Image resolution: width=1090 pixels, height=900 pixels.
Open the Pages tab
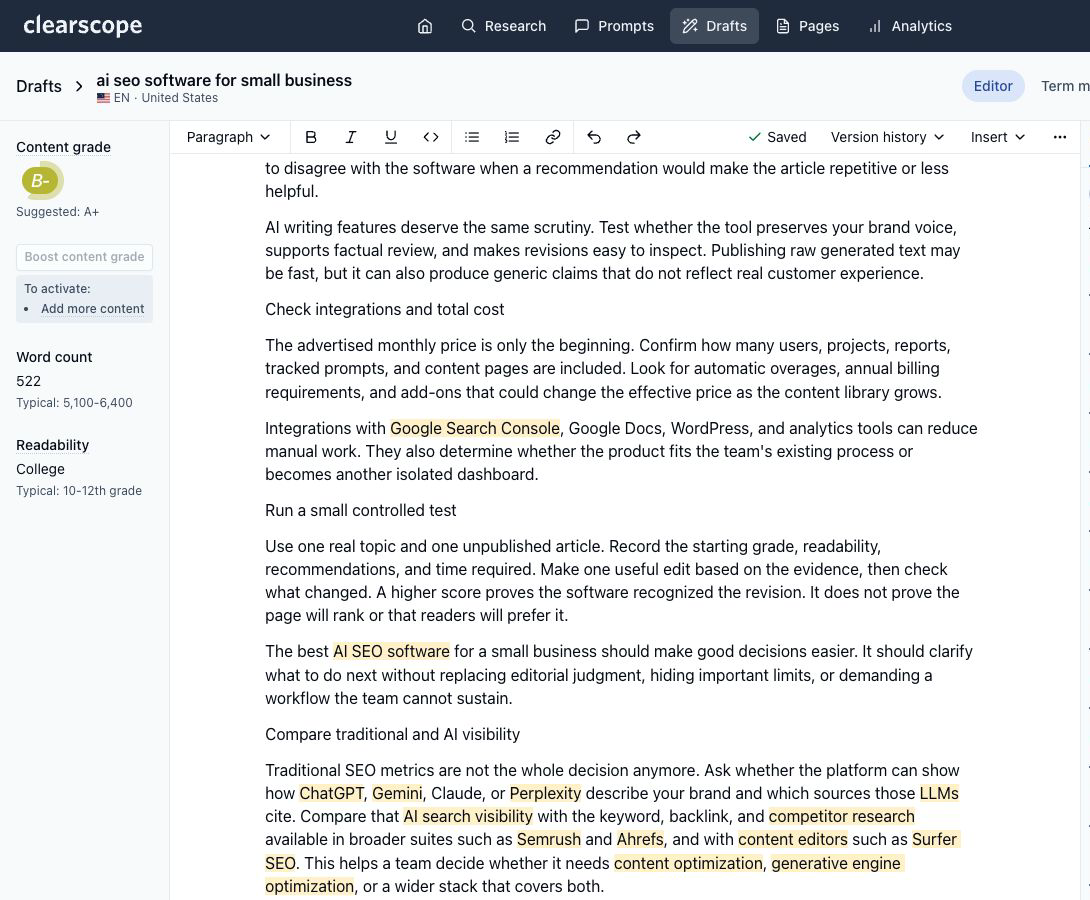pyautogui.click(x=807, y=26)
